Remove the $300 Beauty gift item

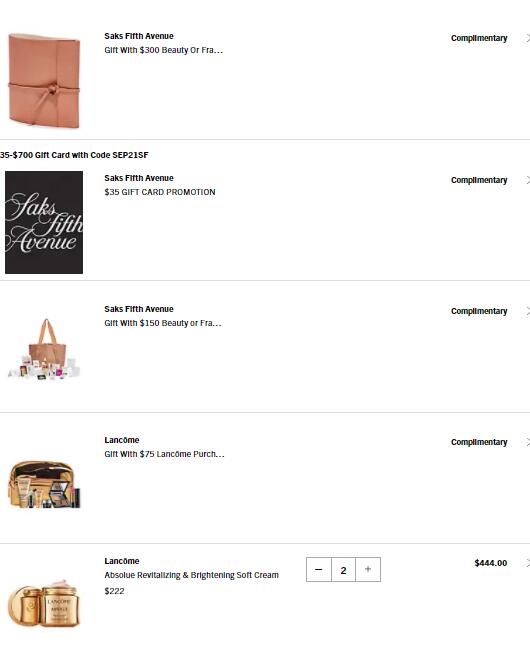[x=528, y=38]
